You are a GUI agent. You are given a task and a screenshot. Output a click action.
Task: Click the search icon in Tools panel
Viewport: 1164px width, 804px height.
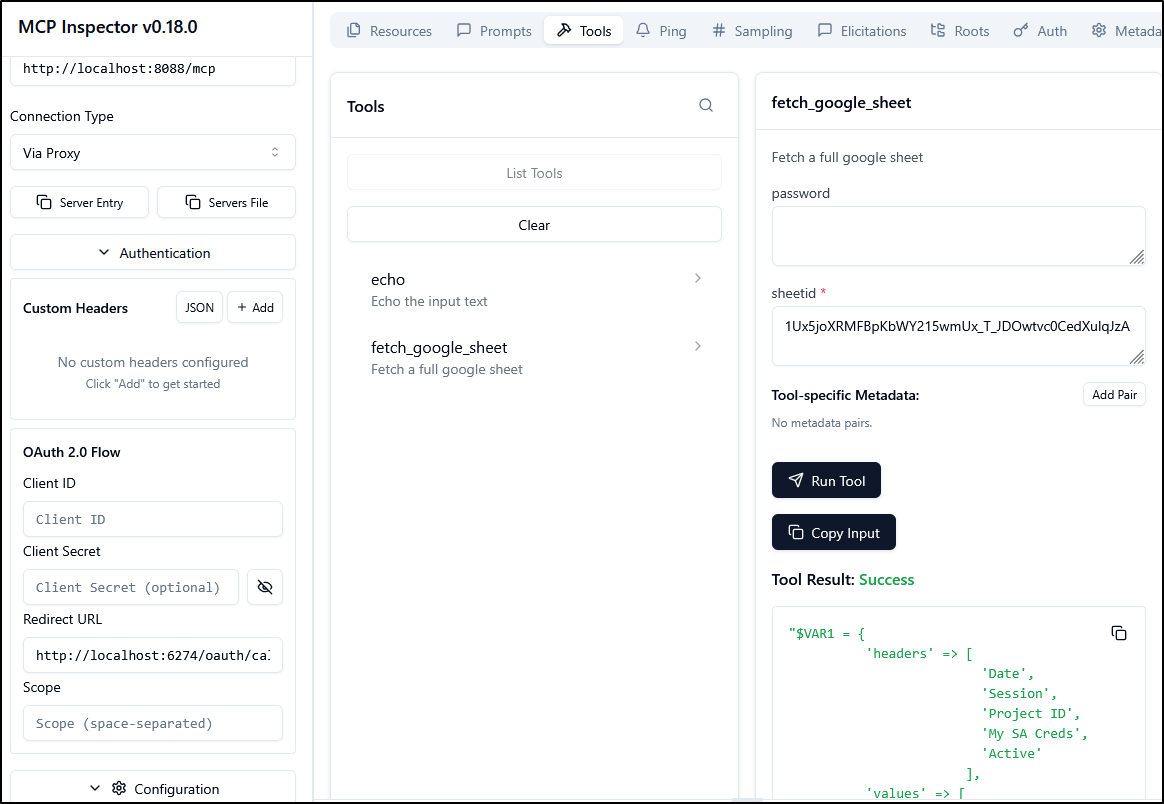[x=706, y=106]
